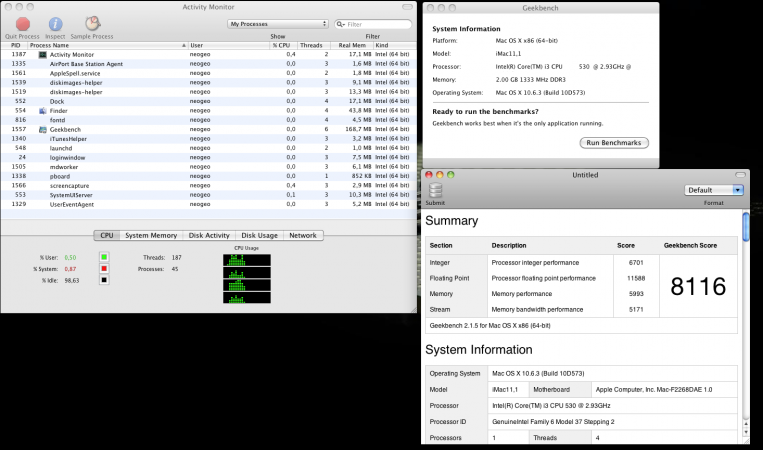The image size is (763, 450).
Task: Click the Untitled window vertical scrollbar thumb
Action: [745, 226]
